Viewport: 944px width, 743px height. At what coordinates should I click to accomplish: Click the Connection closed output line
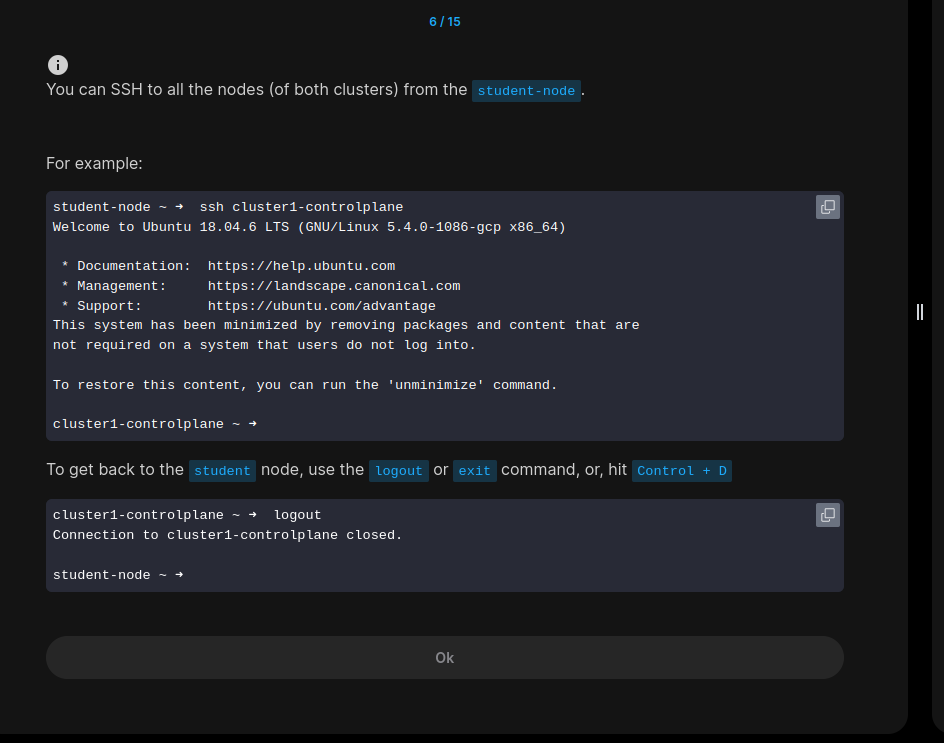[227, 535]
